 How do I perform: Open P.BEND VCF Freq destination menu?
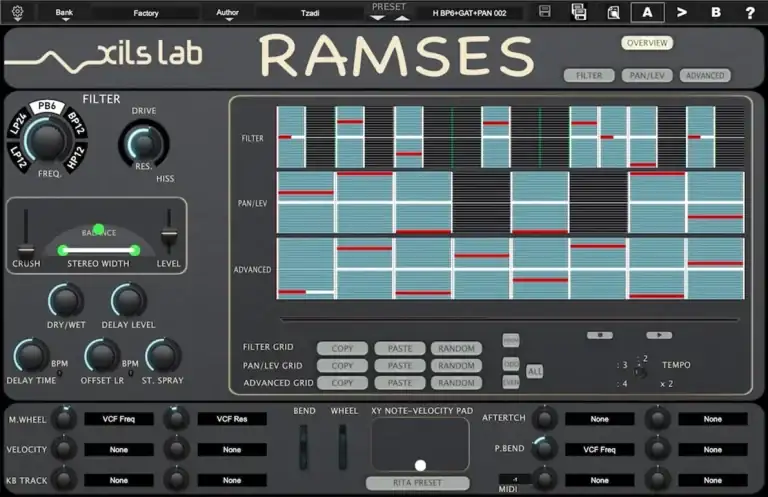(599, 450)
